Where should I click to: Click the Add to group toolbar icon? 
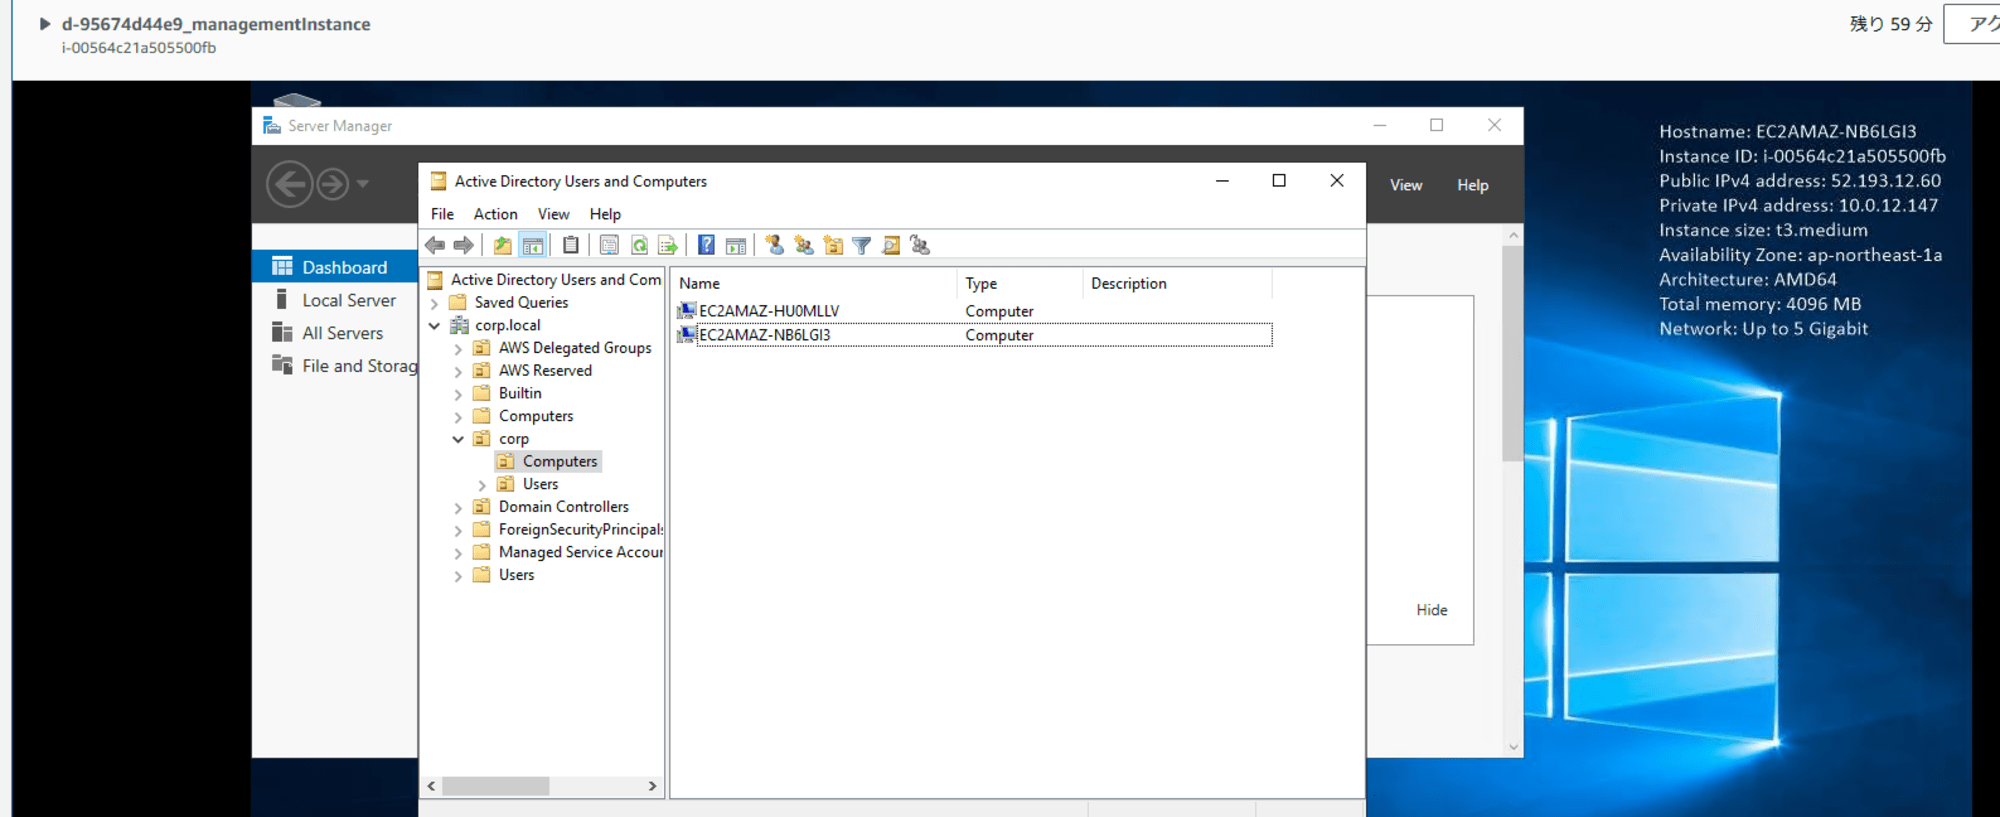pyautogui.click(x=920, y=245)
